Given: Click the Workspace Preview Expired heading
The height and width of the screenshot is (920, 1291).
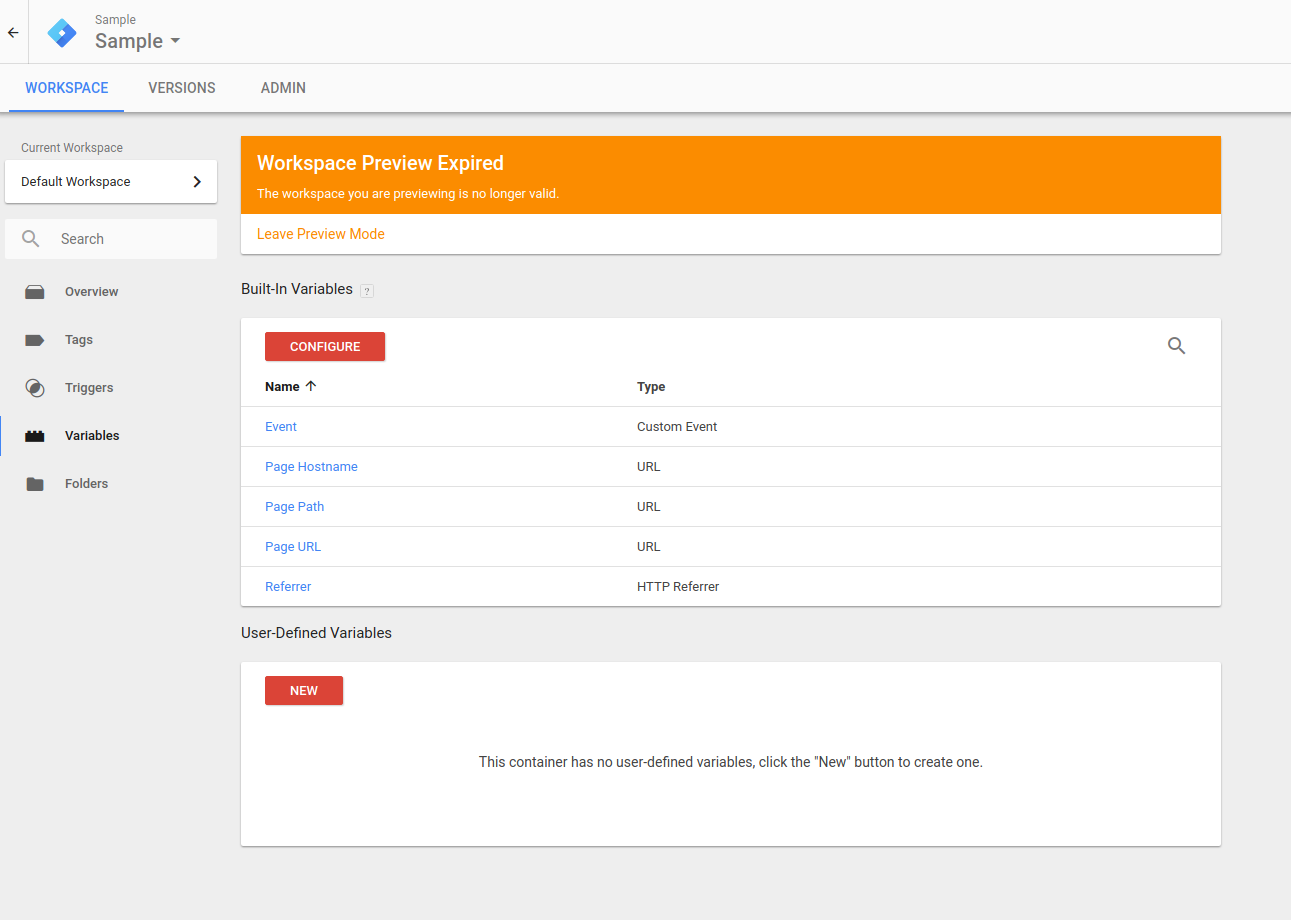Looking at the screenshot, I should (x=380, y=163).
